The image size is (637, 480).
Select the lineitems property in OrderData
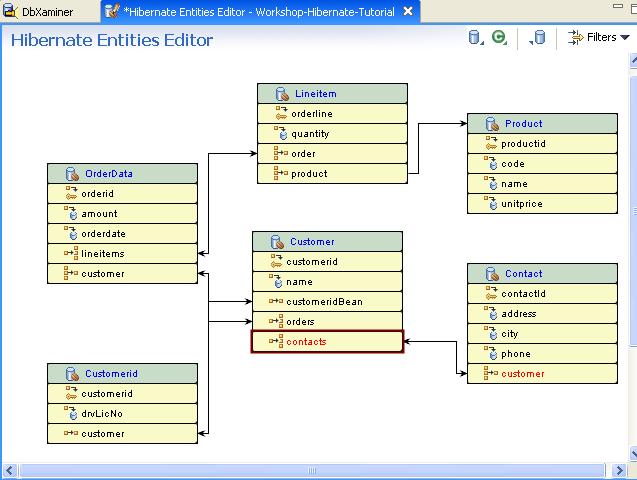(x=122, y=253)
